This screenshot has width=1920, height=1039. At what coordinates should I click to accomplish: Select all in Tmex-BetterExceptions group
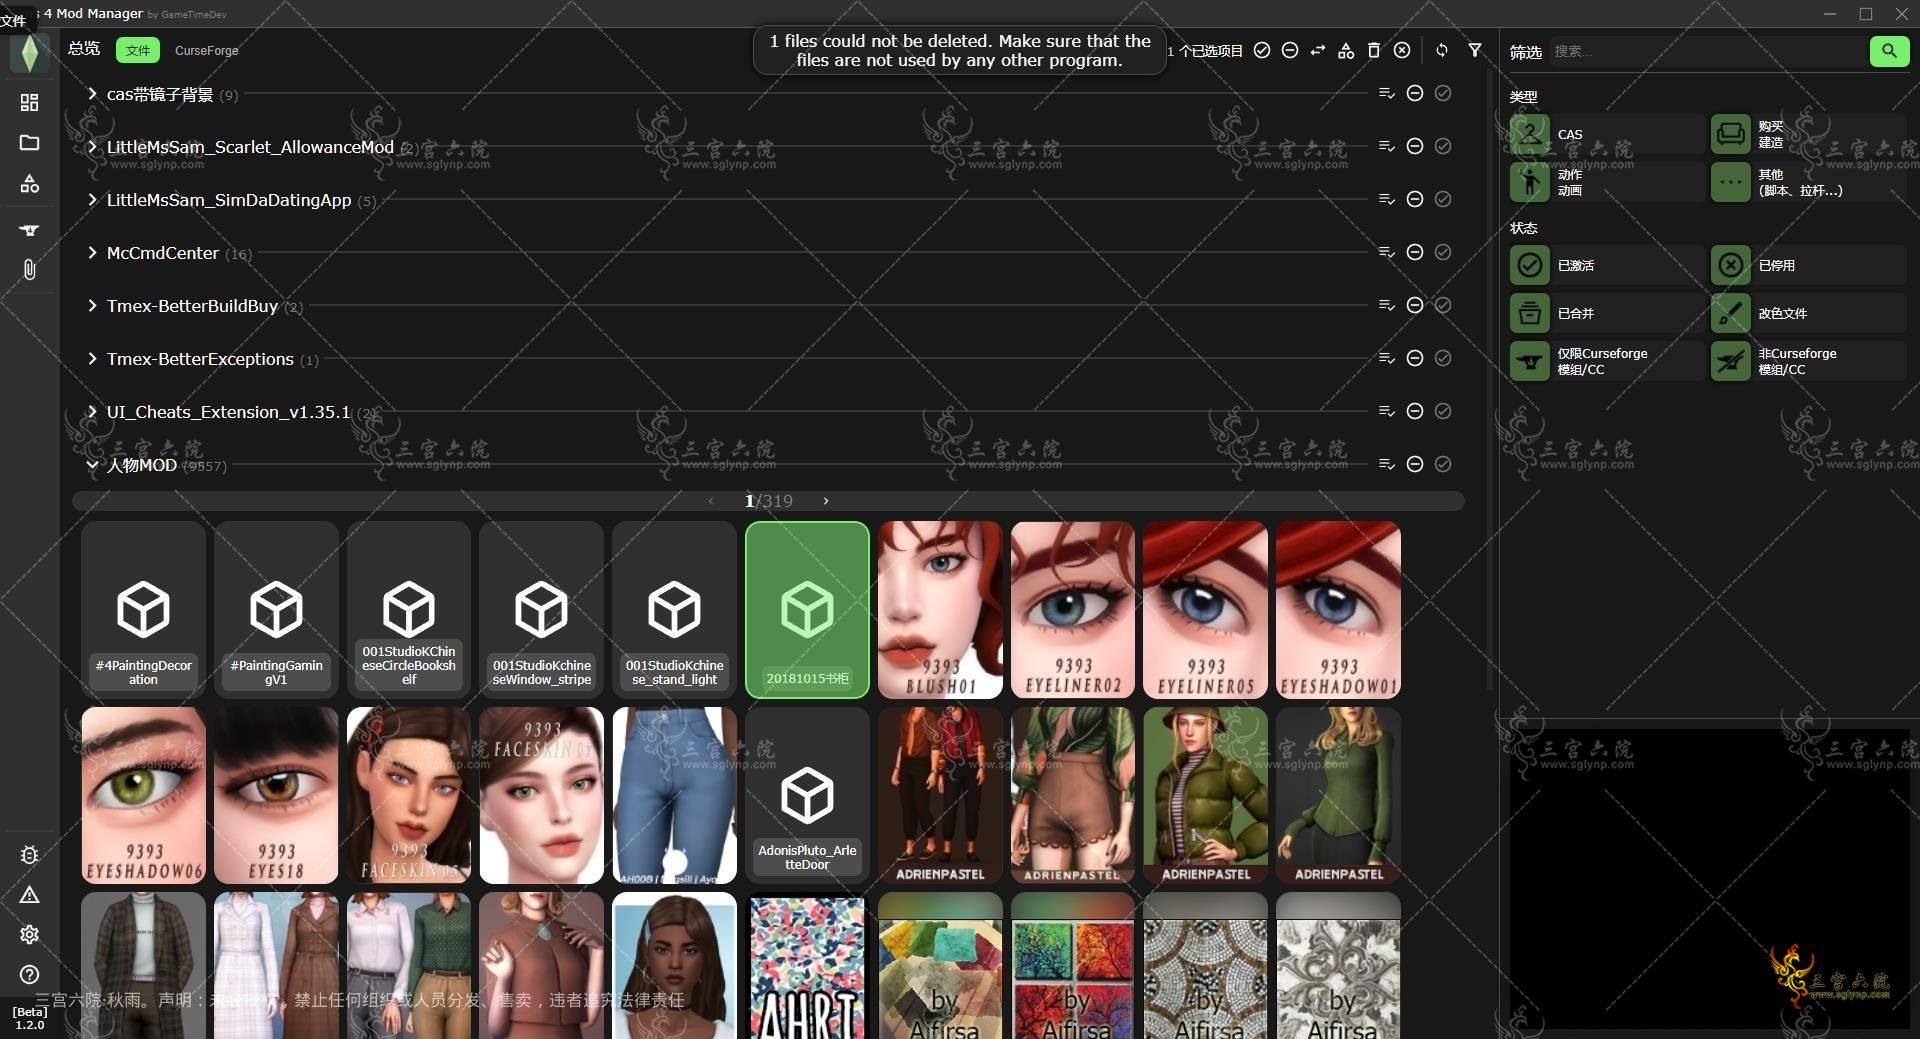pos(1386,358)
